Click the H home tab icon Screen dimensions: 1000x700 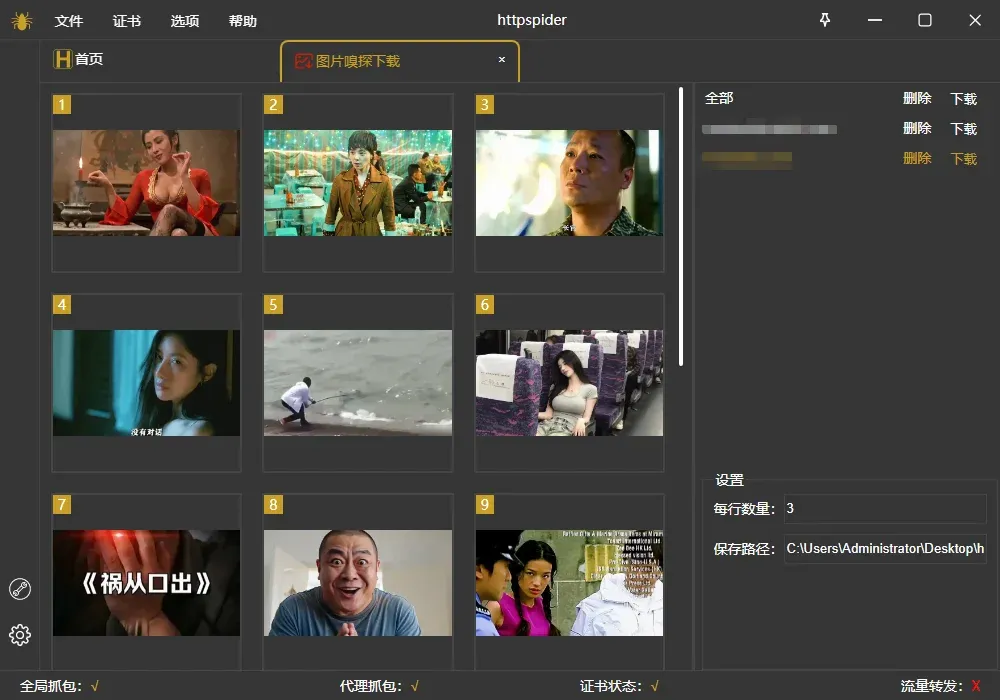[x=62, y=59]
